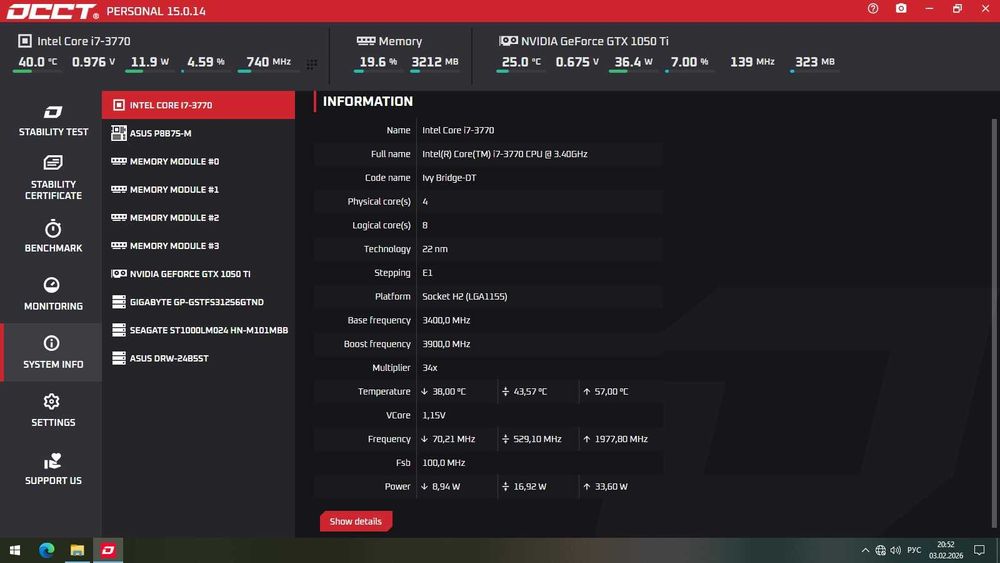1000x563 pixels.
Task: Open File Explorer from taskbar
Action: pos(77,550)
